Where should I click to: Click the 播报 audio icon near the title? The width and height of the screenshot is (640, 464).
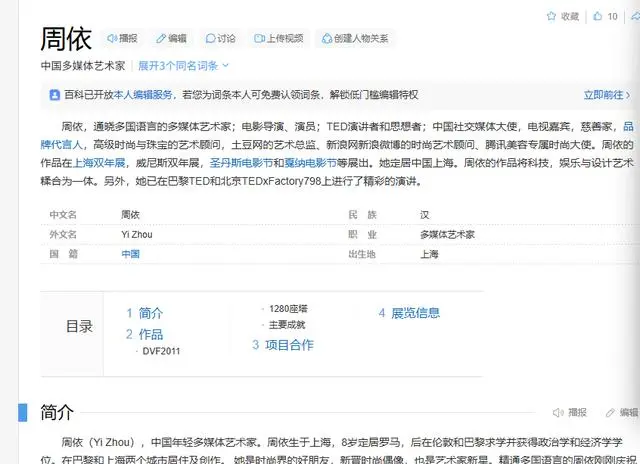[x=111, y=39]
